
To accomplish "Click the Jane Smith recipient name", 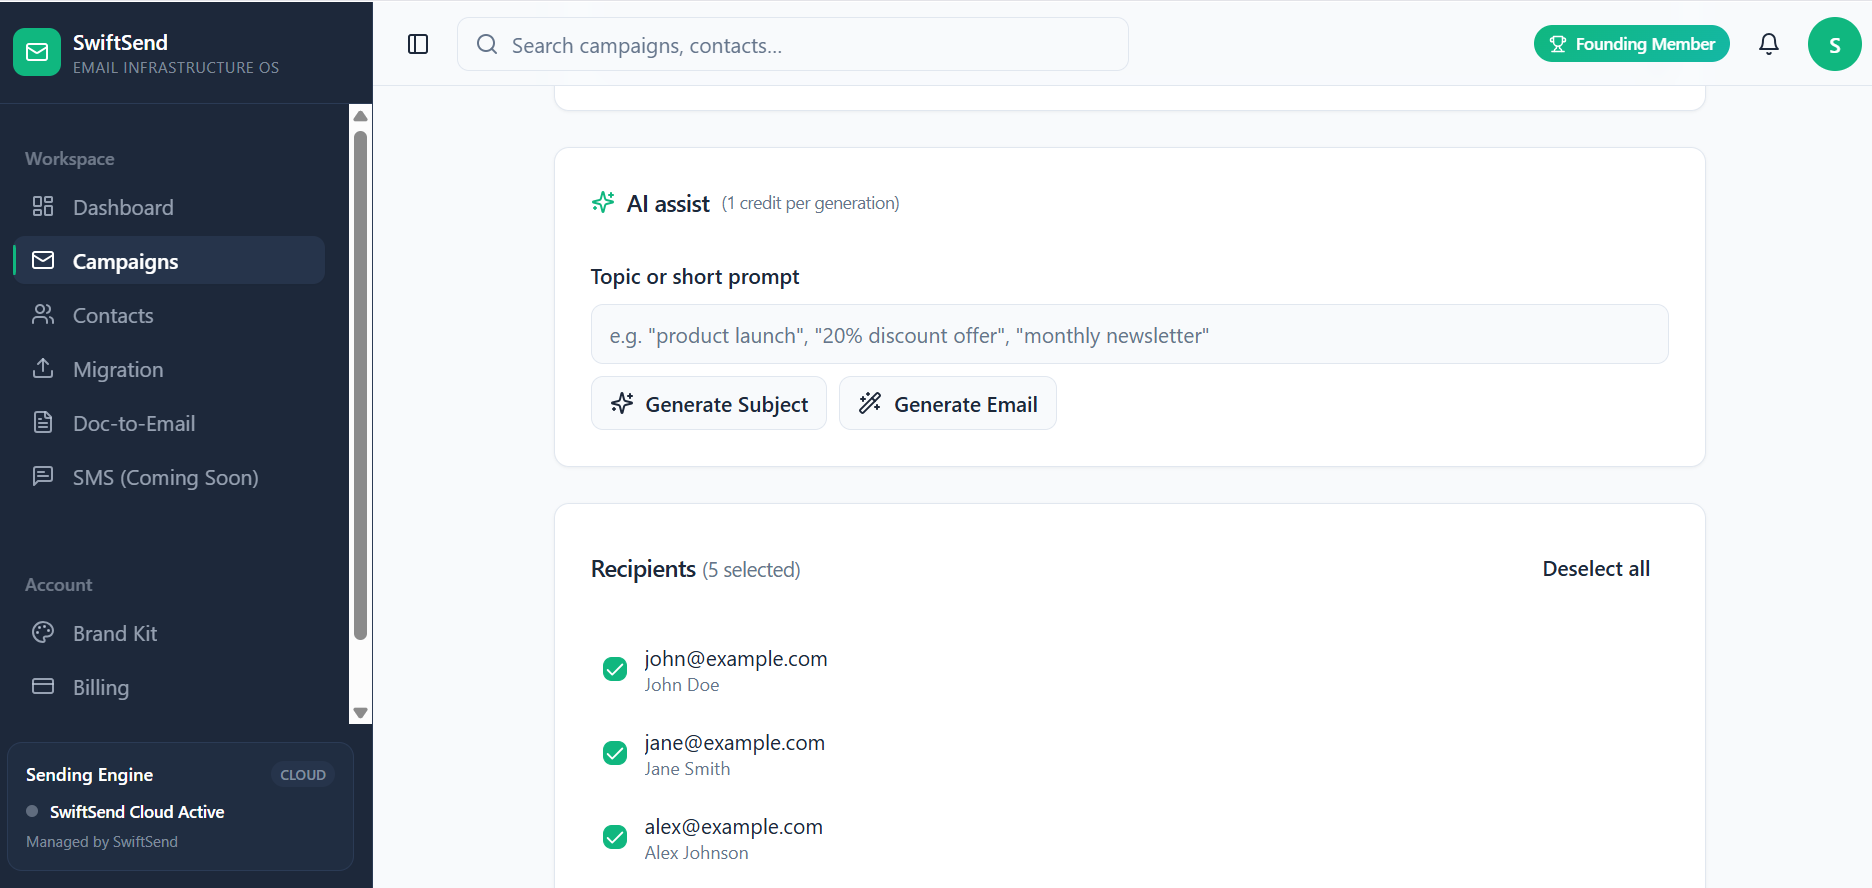I will pos(687,769).
